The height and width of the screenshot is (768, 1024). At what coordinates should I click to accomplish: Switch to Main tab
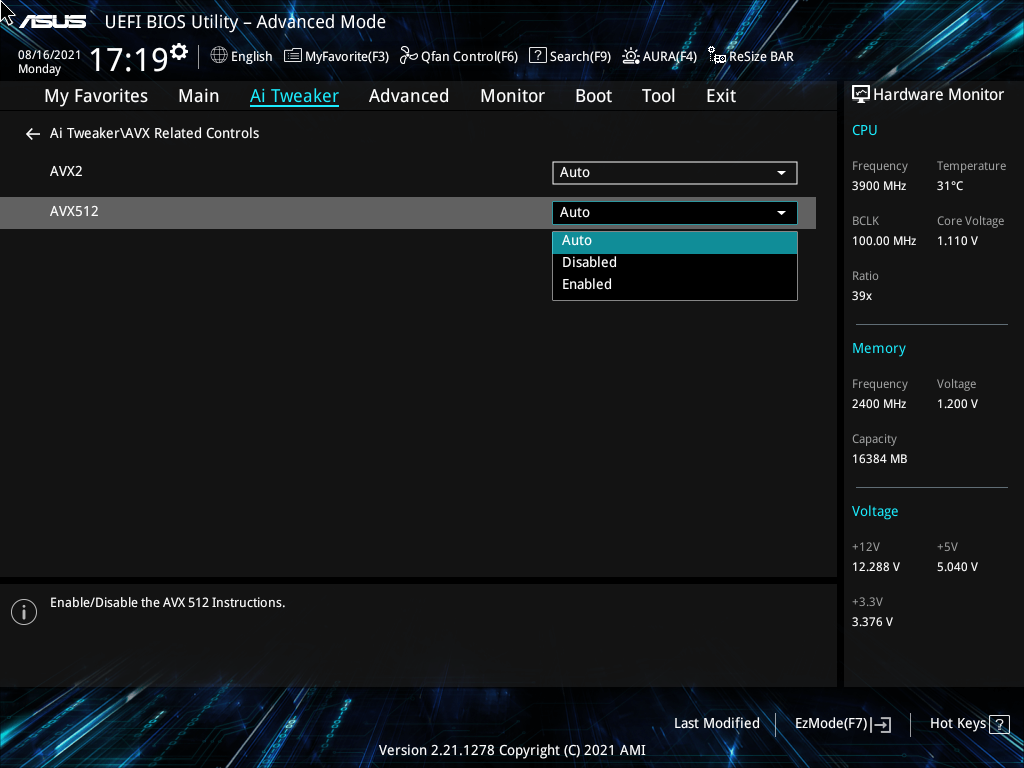[x=199, y=96]
